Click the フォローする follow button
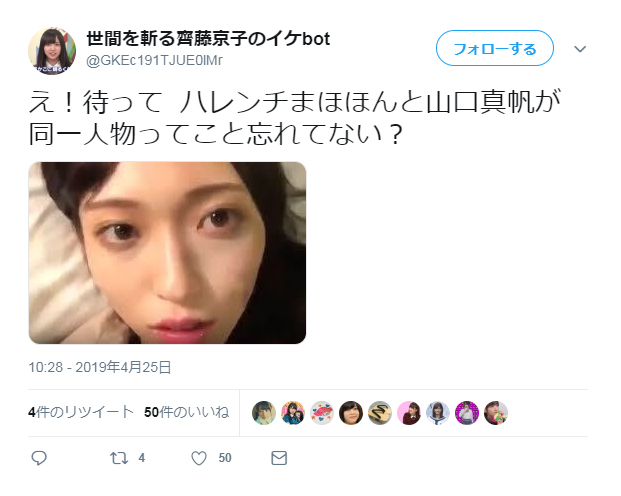Viewport: 621px width, 496px height. click(495, 48)
